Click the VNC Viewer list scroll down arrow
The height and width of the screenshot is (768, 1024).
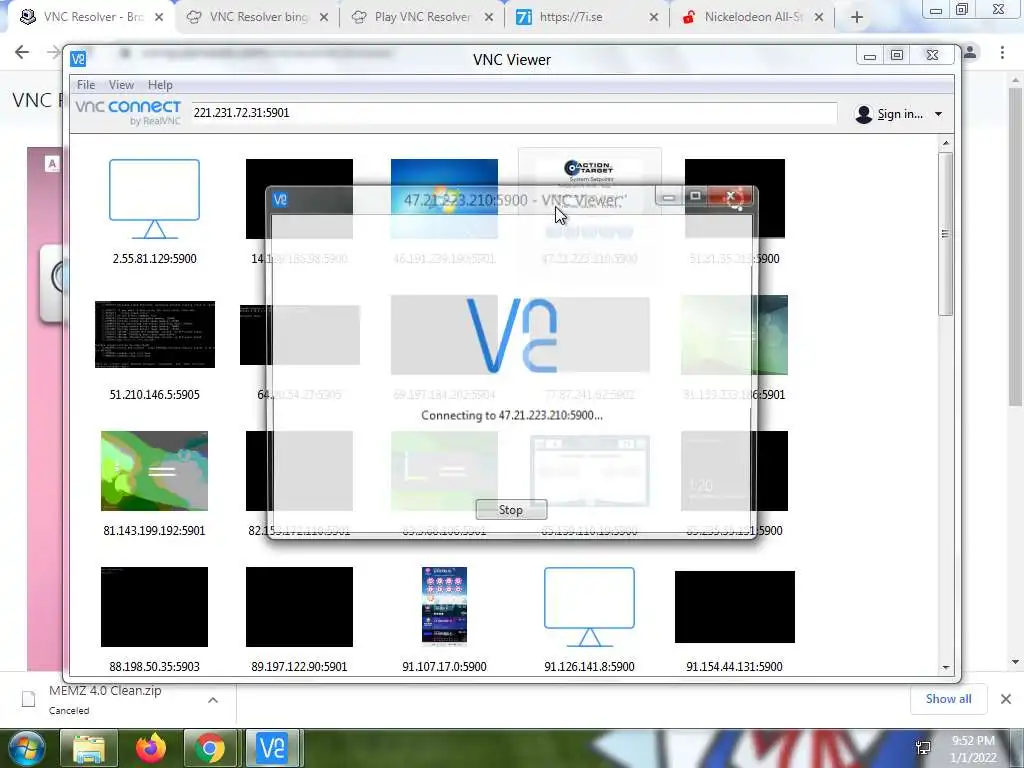[x=946, y=667]
